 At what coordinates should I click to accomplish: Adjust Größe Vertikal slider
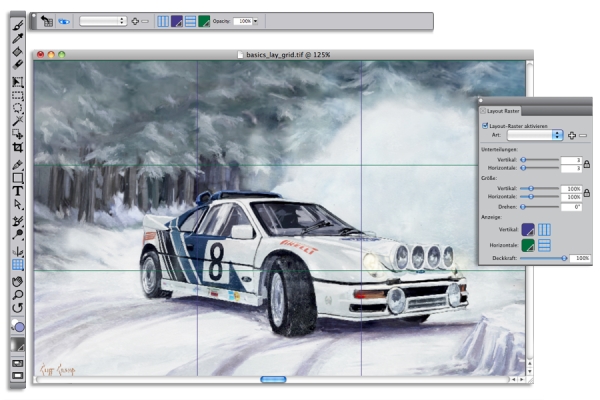click(x=540, y=188)
